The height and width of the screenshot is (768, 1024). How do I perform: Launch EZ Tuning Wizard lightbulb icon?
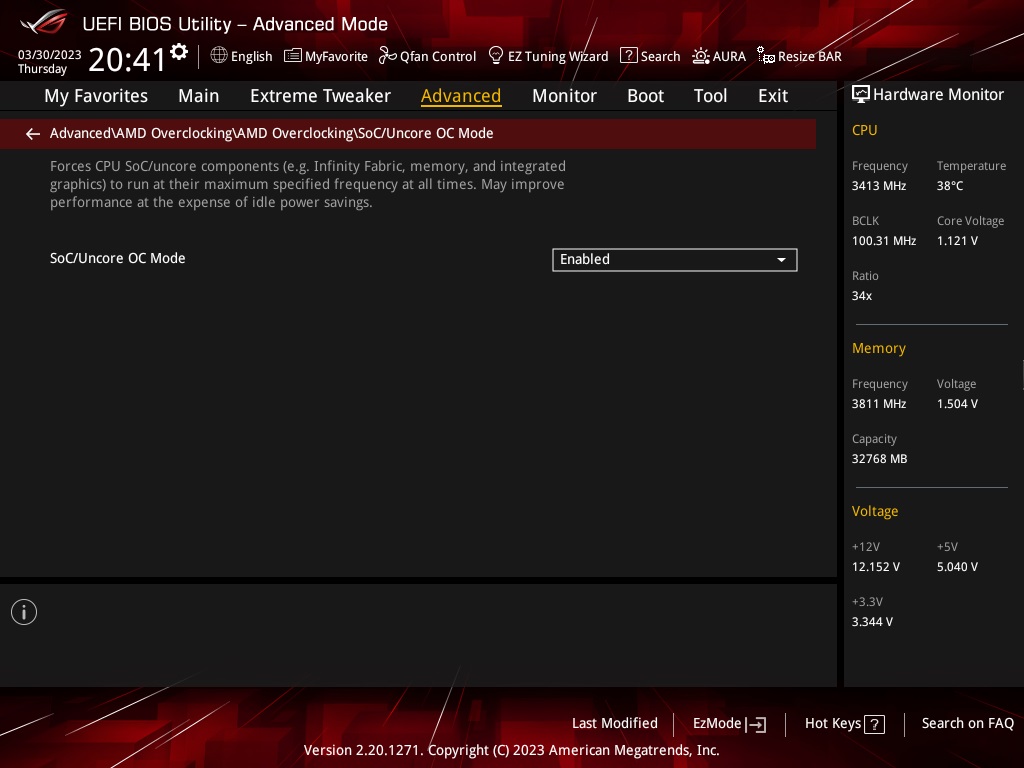[496, 56]
